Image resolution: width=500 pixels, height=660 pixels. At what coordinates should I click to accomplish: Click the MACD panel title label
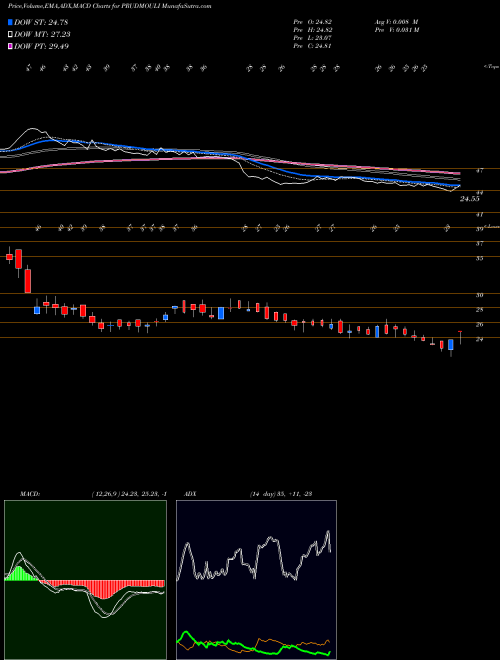[x=29, y=494]
